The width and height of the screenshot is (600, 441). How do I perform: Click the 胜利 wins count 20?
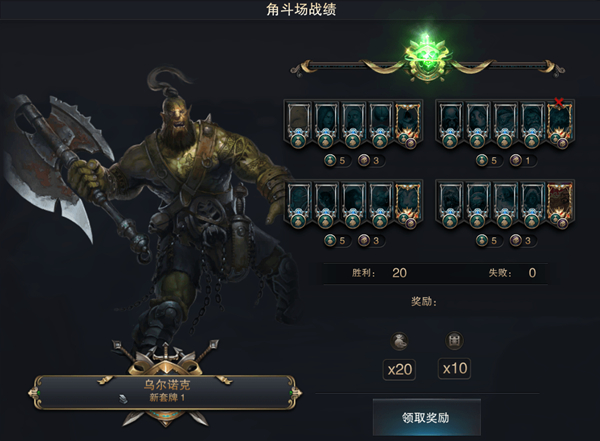click(399, 273)
